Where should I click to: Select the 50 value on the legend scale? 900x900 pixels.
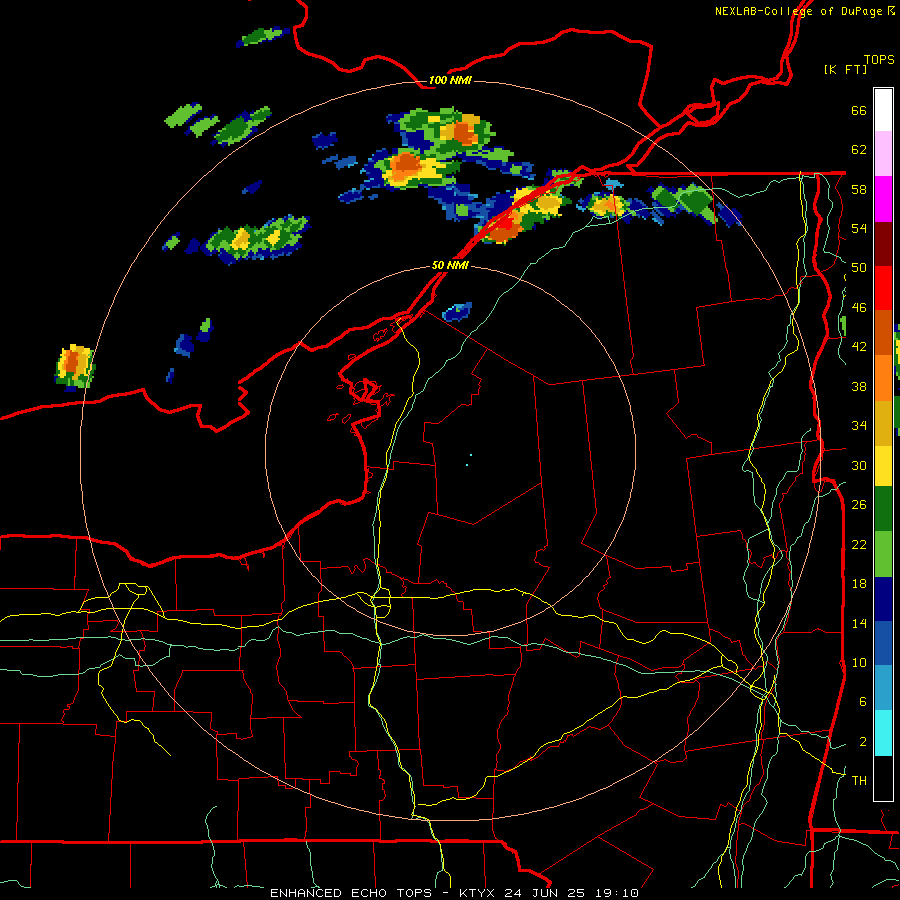859,268
